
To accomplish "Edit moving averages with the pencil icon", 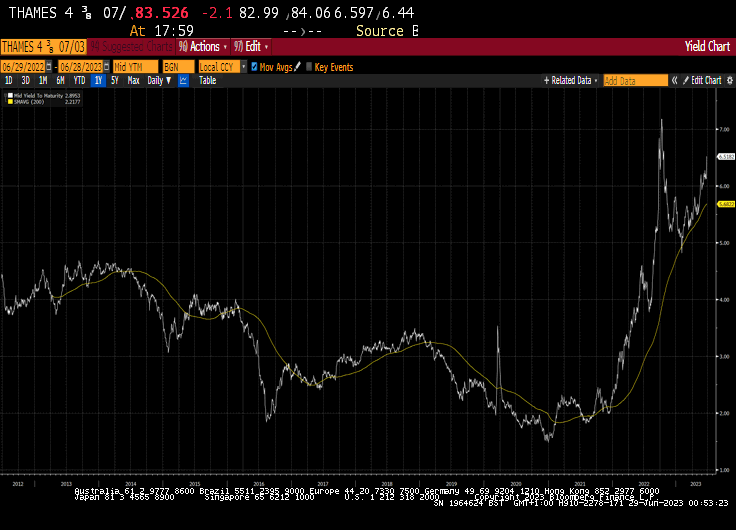I will [x=297, y=67].
